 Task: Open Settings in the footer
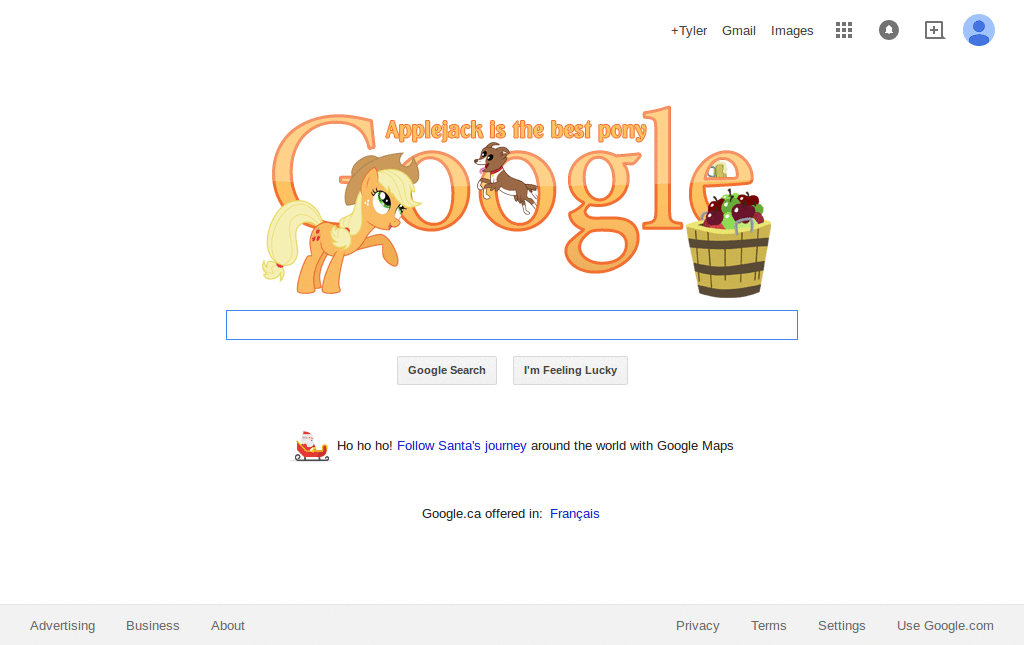(x=842, y=625)
